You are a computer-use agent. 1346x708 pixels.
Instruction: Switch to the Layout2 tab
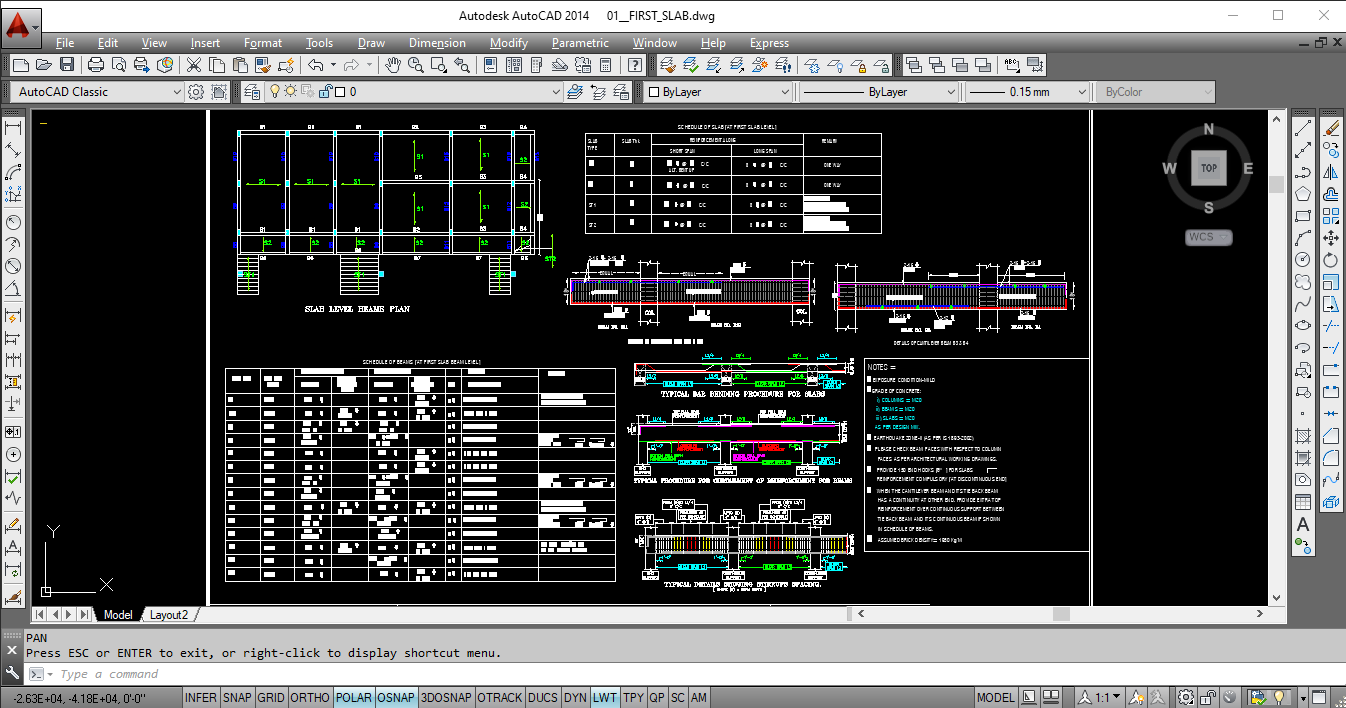(169, 615)
